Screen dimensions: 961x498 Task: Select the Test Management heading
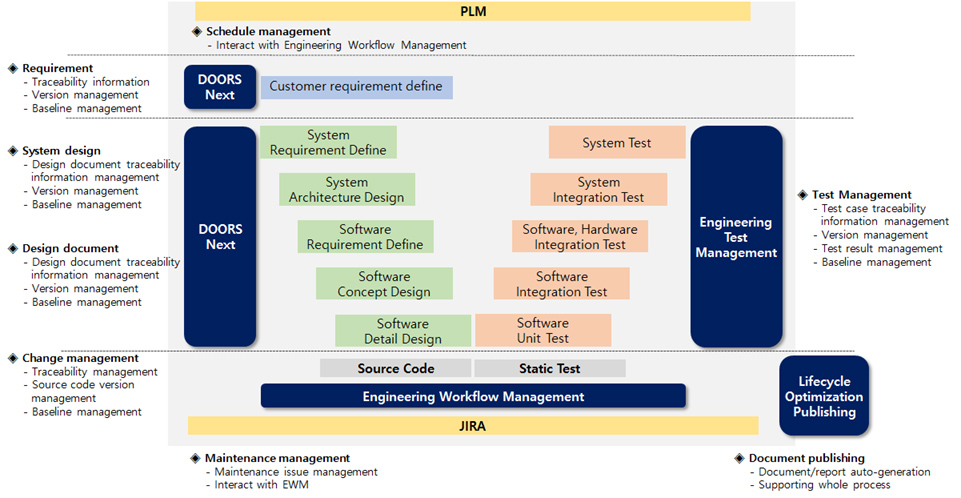pyautogui.click(x=862, y=195)
